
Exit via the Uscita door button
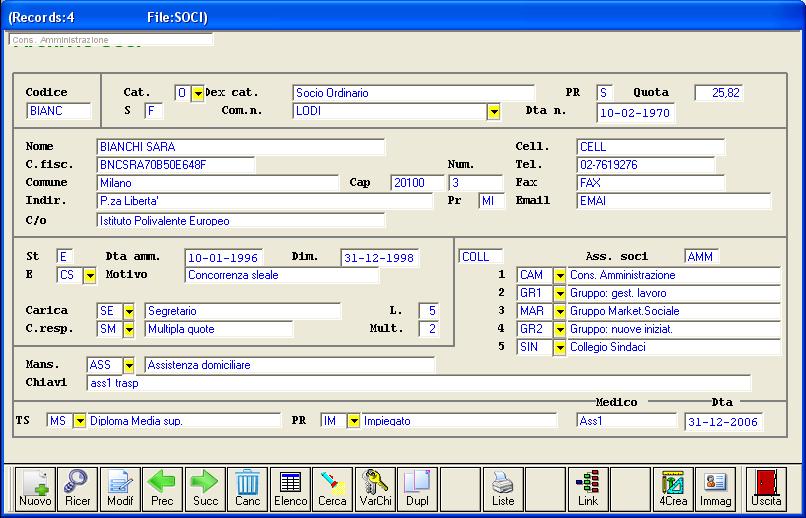pos(766,489)
